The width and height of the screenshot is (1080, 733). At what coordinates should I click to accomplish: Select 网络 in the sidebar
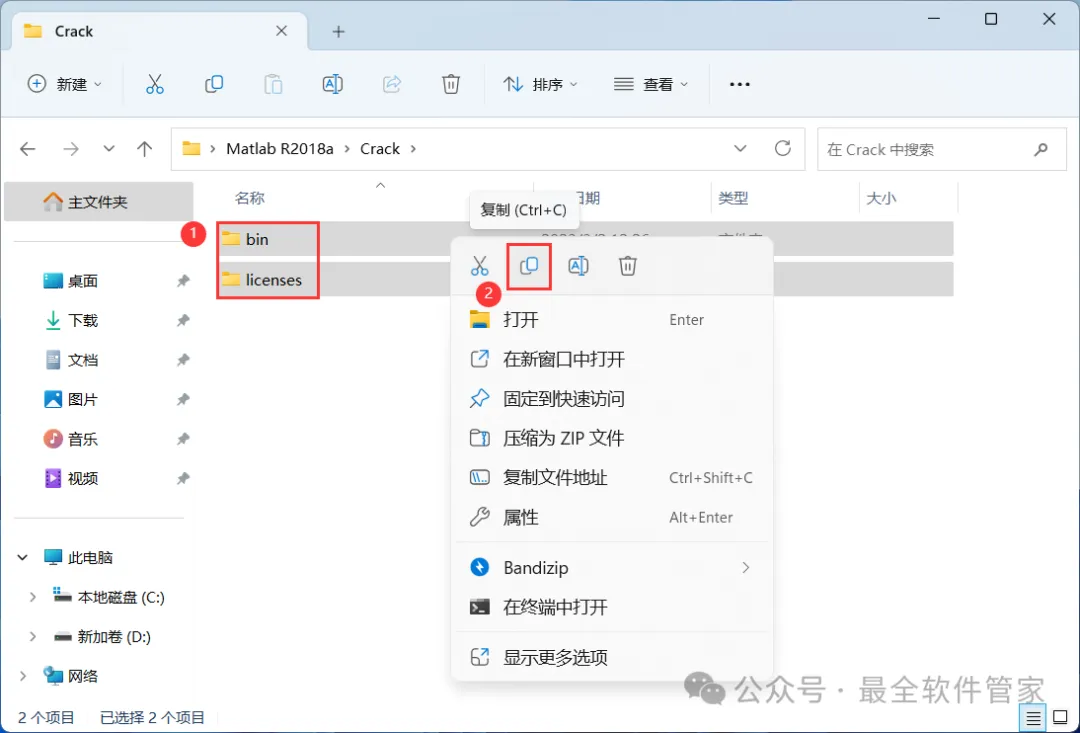[83, 676]
